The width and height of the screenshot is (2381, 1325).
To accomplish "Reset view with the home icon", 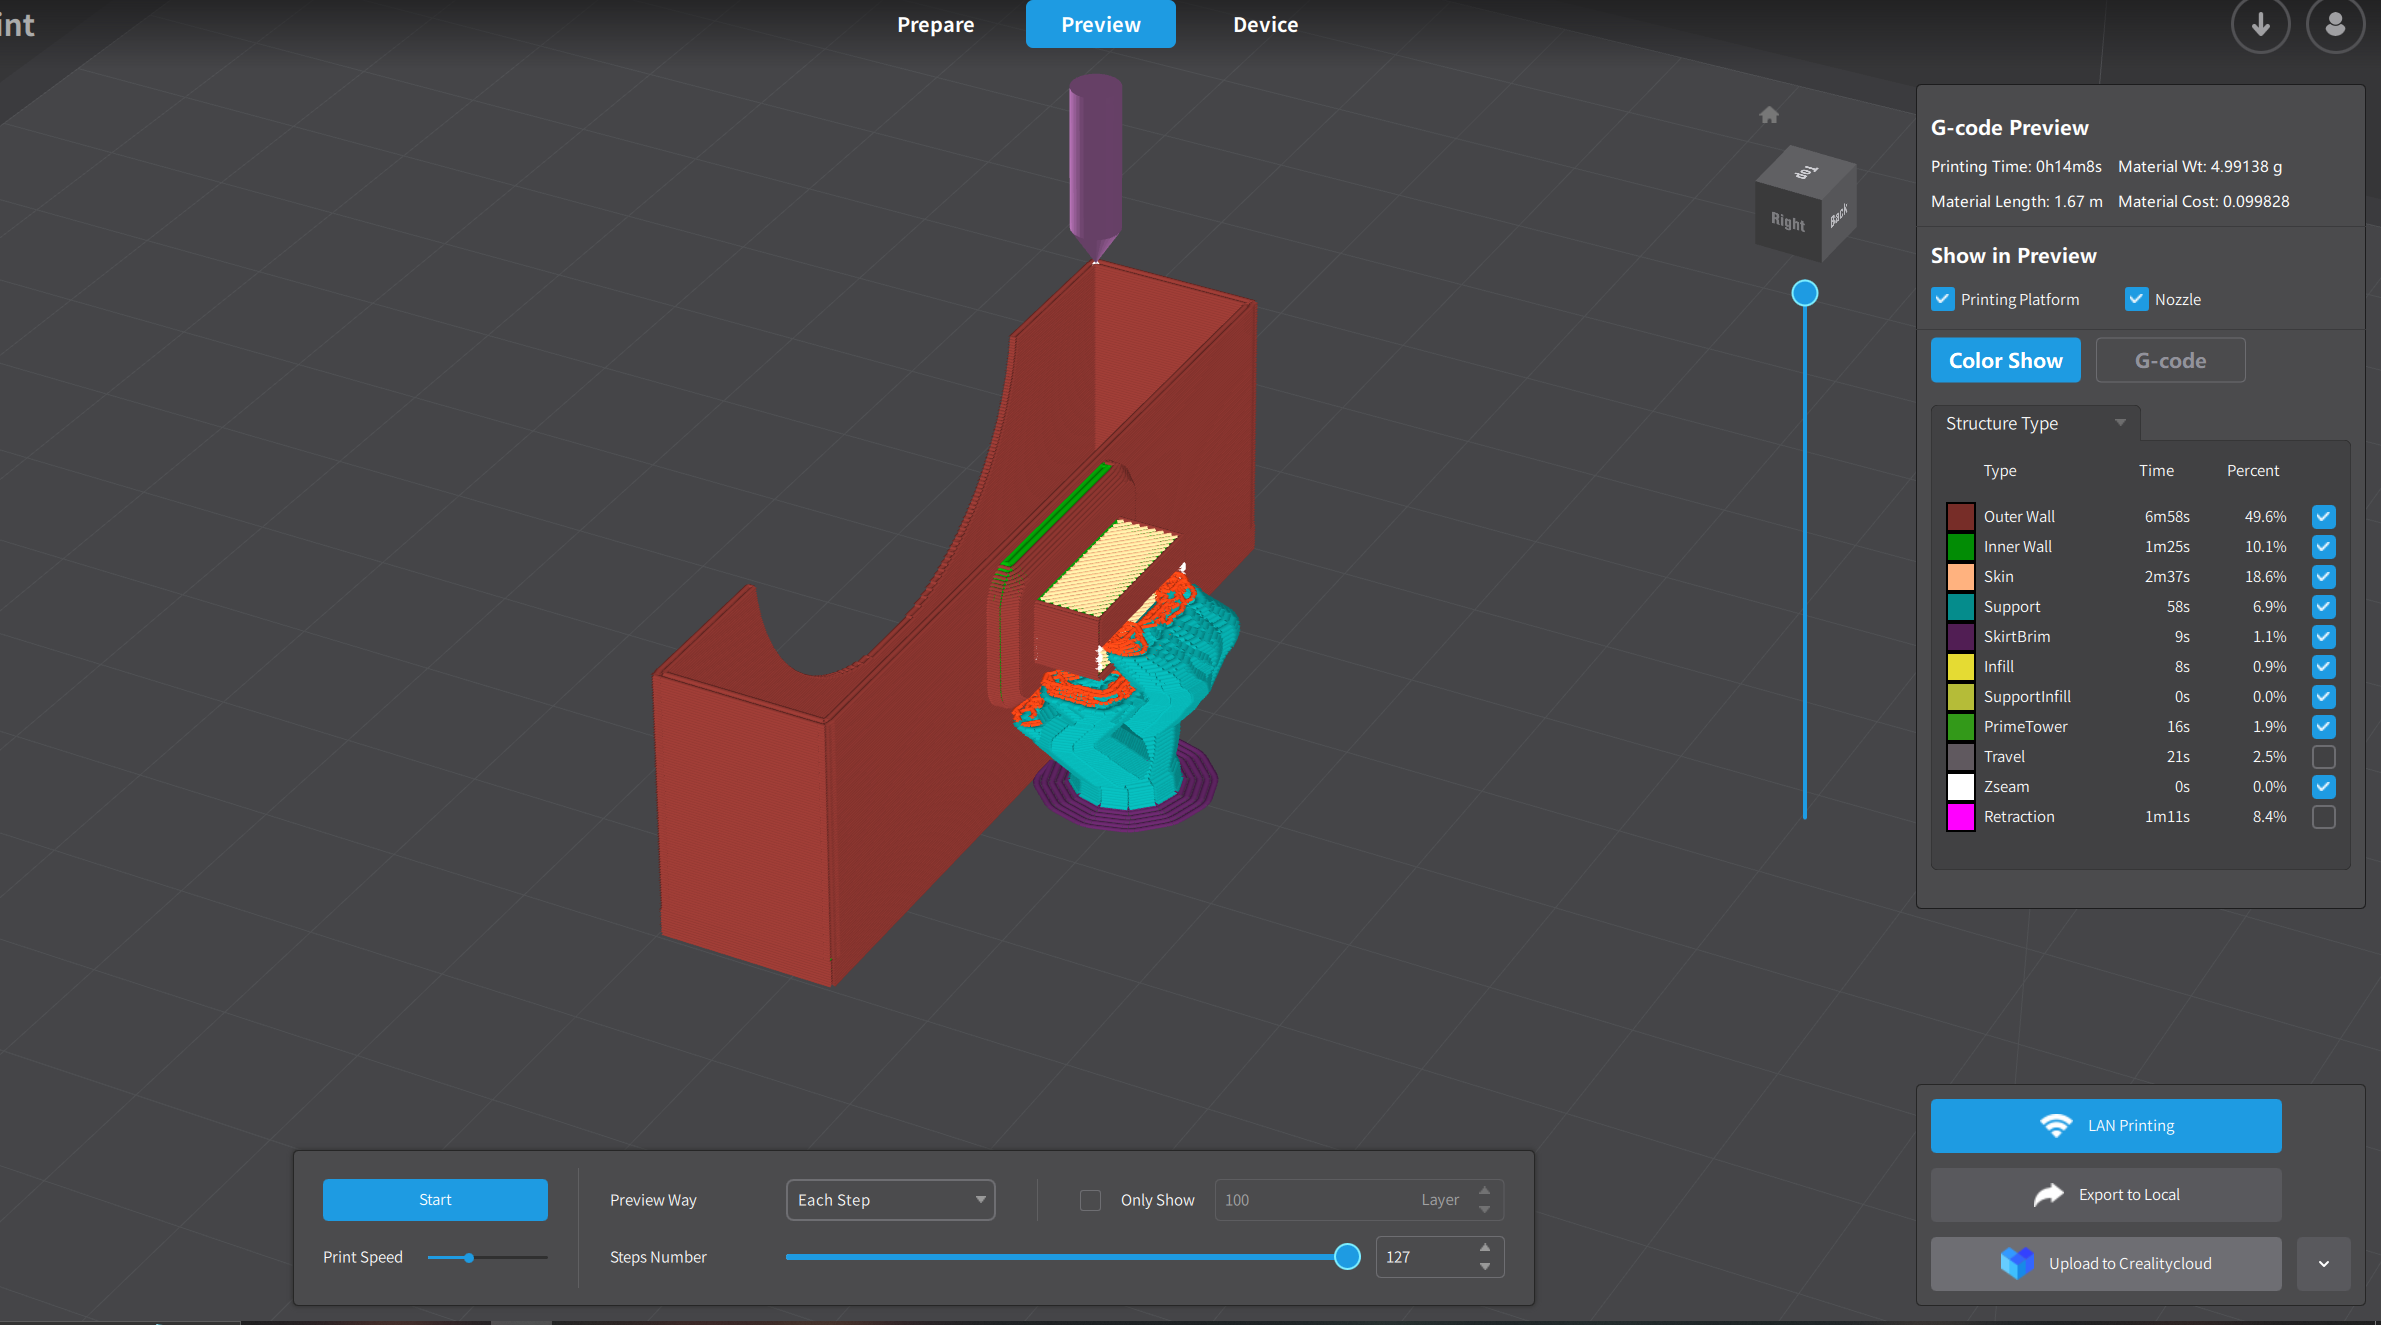I will tap(1769, 115).
